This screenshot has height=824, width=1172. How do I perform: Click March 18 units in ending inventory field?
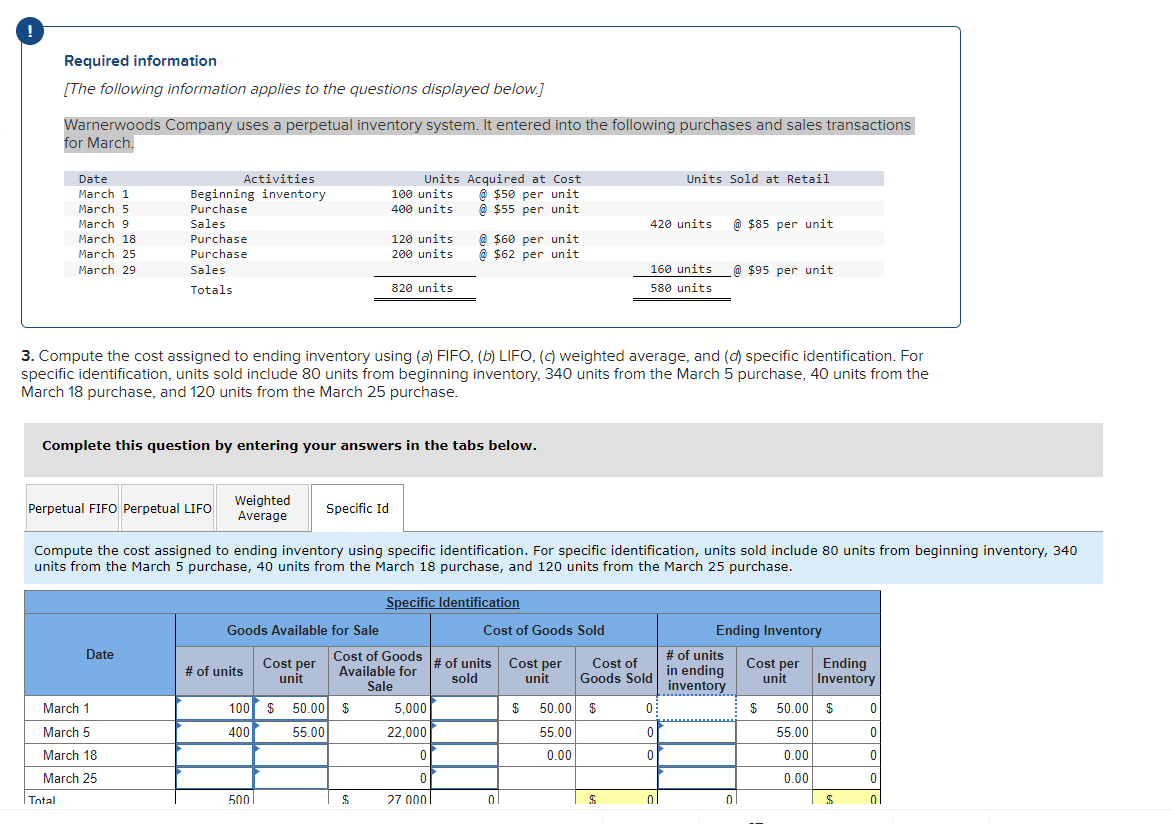(697, 755)
